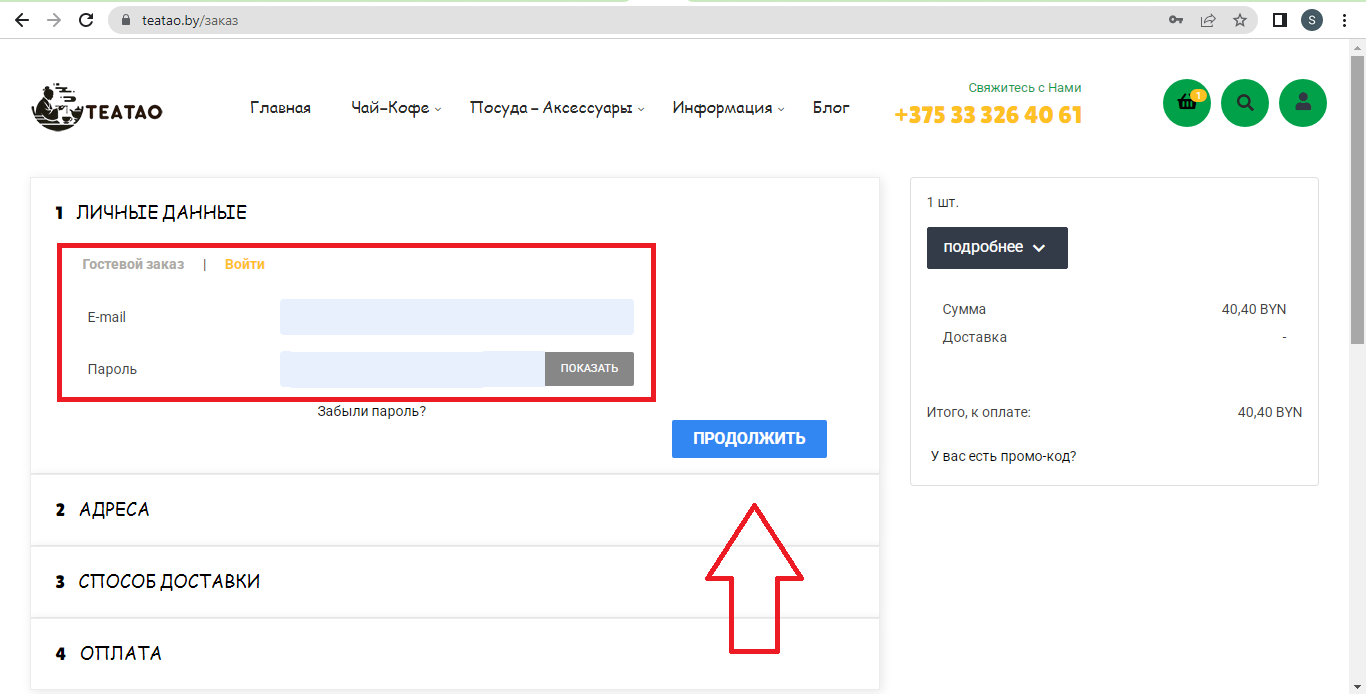This screenshot has width=1366, height=694.
Task: Toggle password visibility with ПОКАЗАТЬ
Action: 589,368
